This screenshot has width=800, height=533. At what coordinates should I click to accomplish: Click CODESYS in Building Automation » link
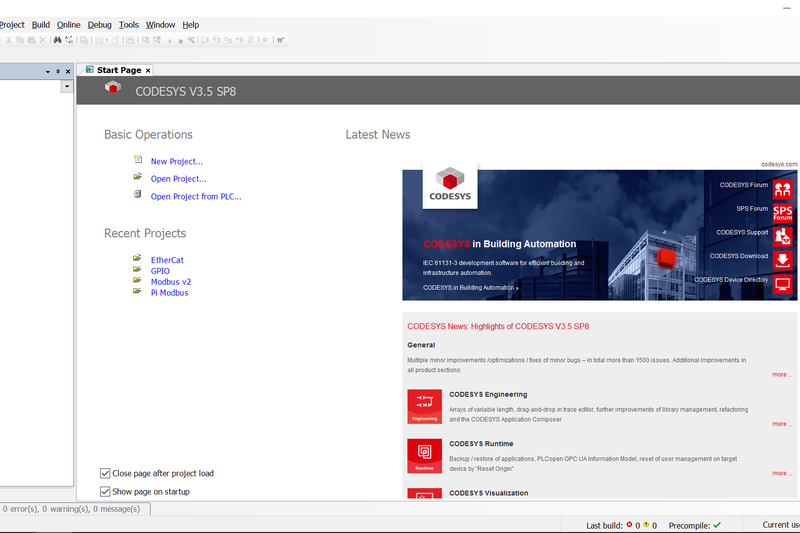470,288
